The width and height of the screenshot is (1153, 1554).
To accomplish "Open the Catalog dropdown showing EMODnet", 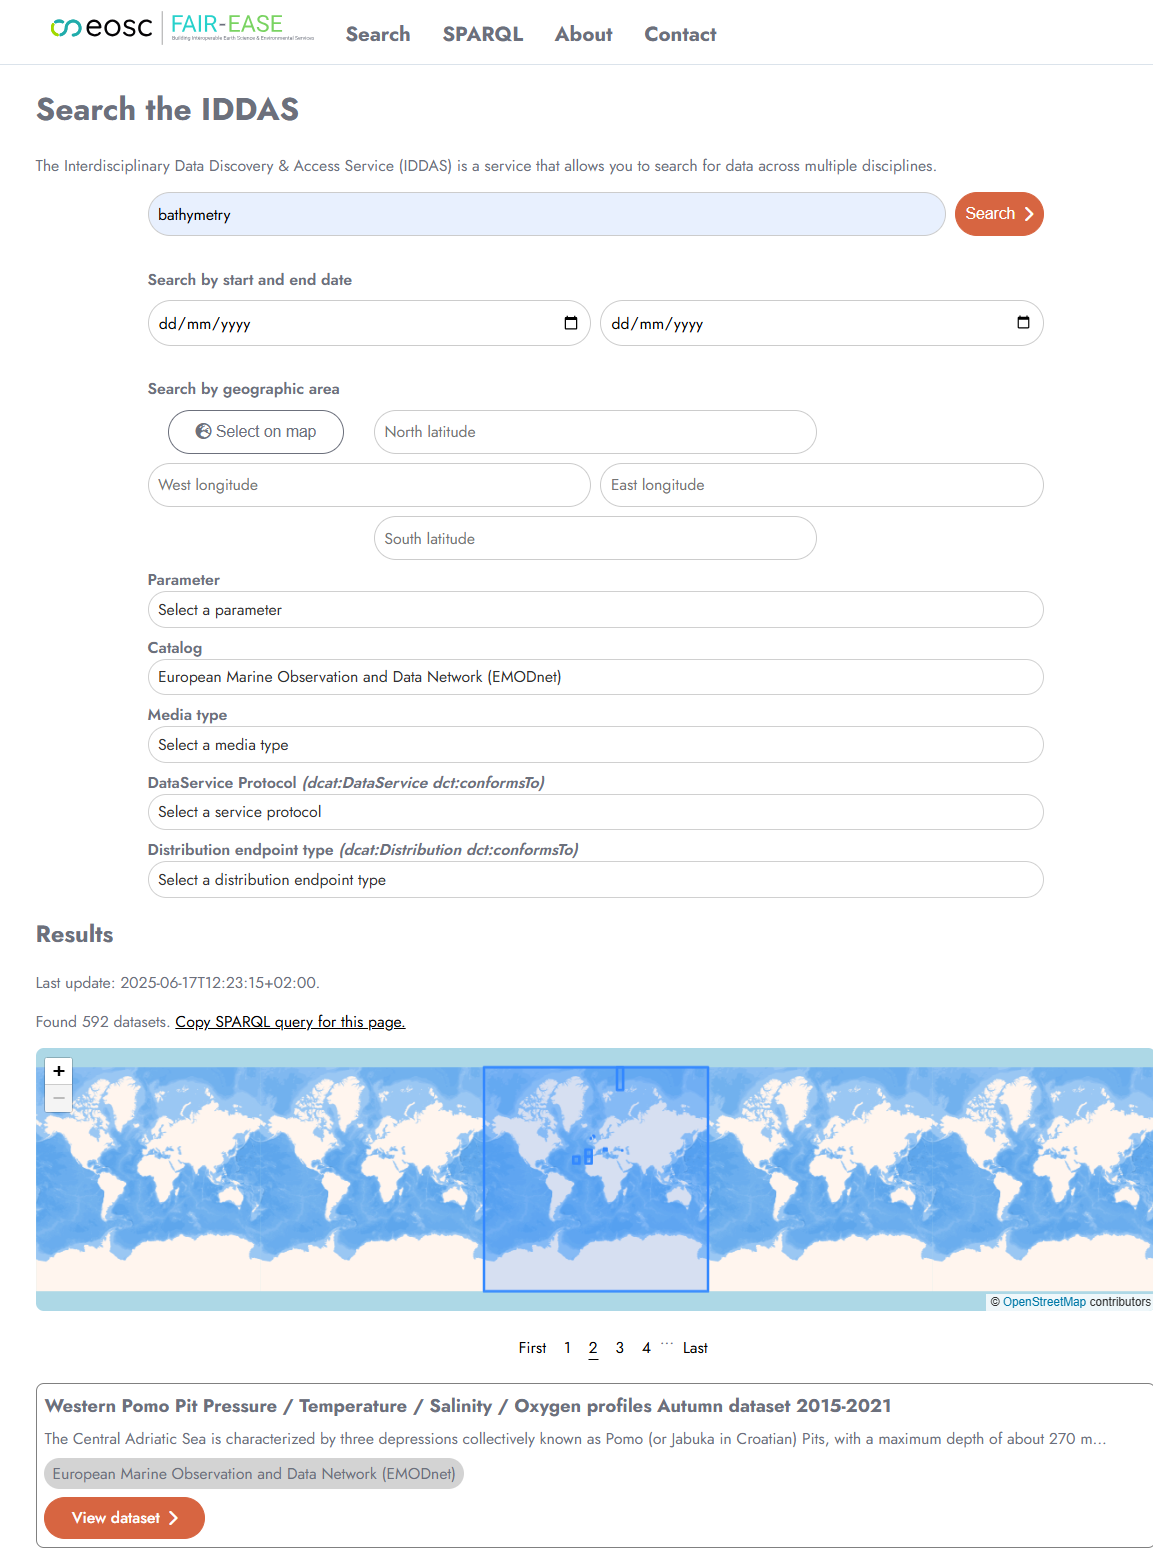I will point(595,677).
